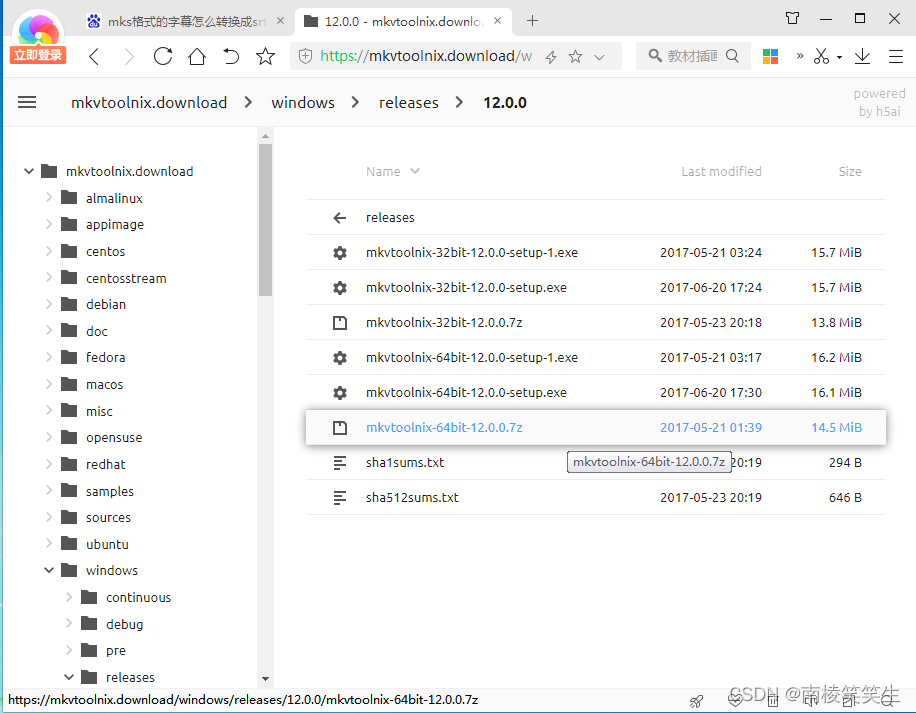Click the undo closed tab icon
The height and width of the screenshot is (713, 916).
231,56
